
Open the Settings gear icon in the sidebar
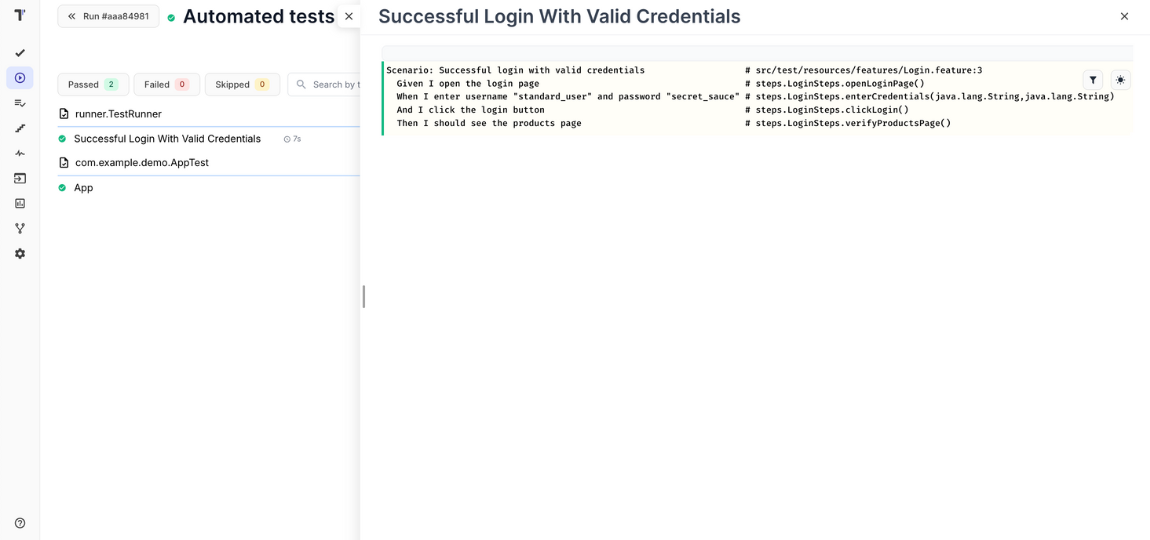19,254
